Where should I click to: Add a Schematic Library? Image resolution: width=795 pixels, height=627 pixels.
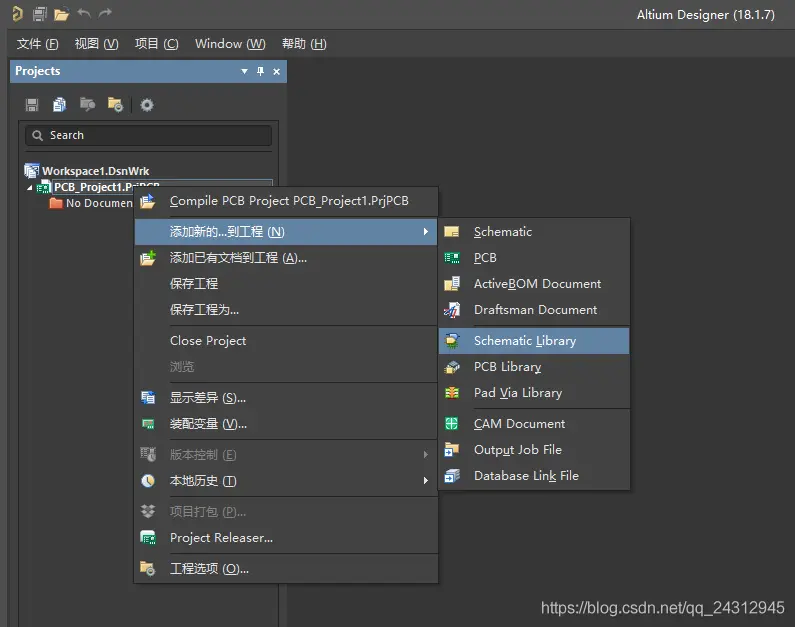(x=534, y=341)
